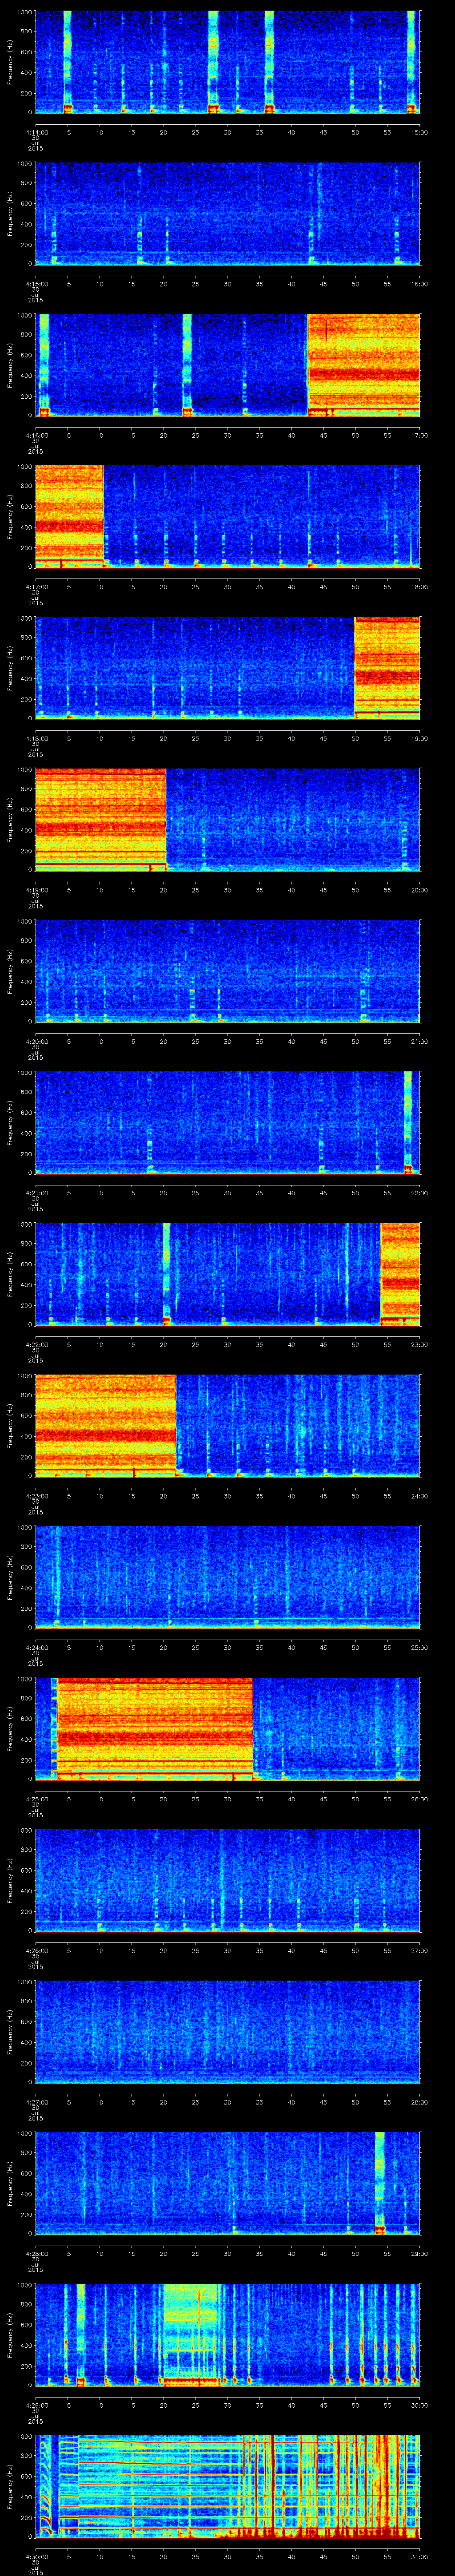The height and width of the screenshot is (2576, 455).
Task: Click 'Frequency (Hz)' axis label of the 4:21:00 panel
Action: (x=10, y=1122)
